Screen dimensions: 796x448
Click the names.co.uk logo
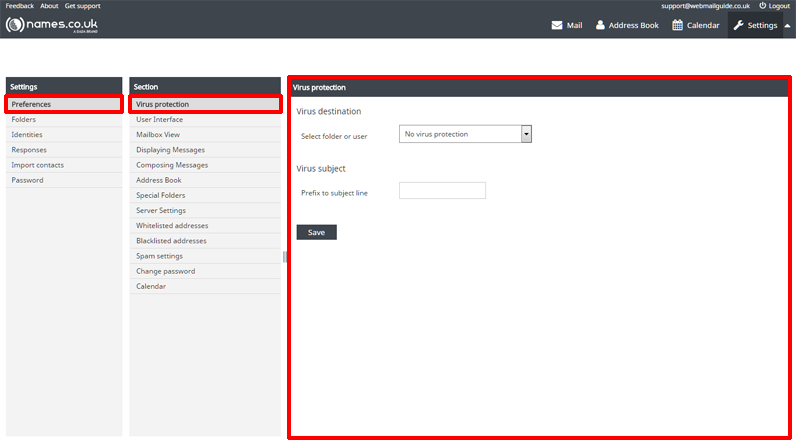(x=52, y=24)
